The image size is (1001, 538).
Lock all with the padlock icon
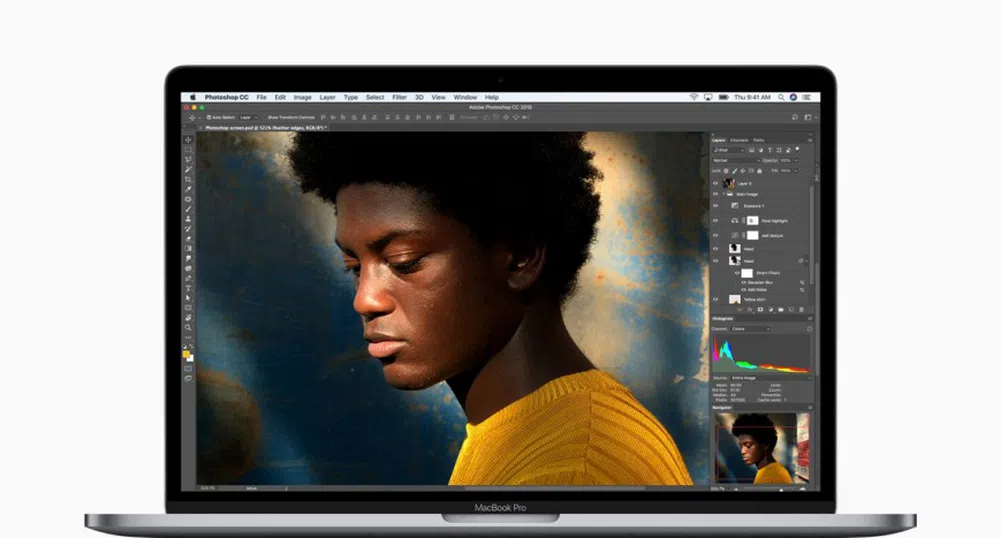760,170
